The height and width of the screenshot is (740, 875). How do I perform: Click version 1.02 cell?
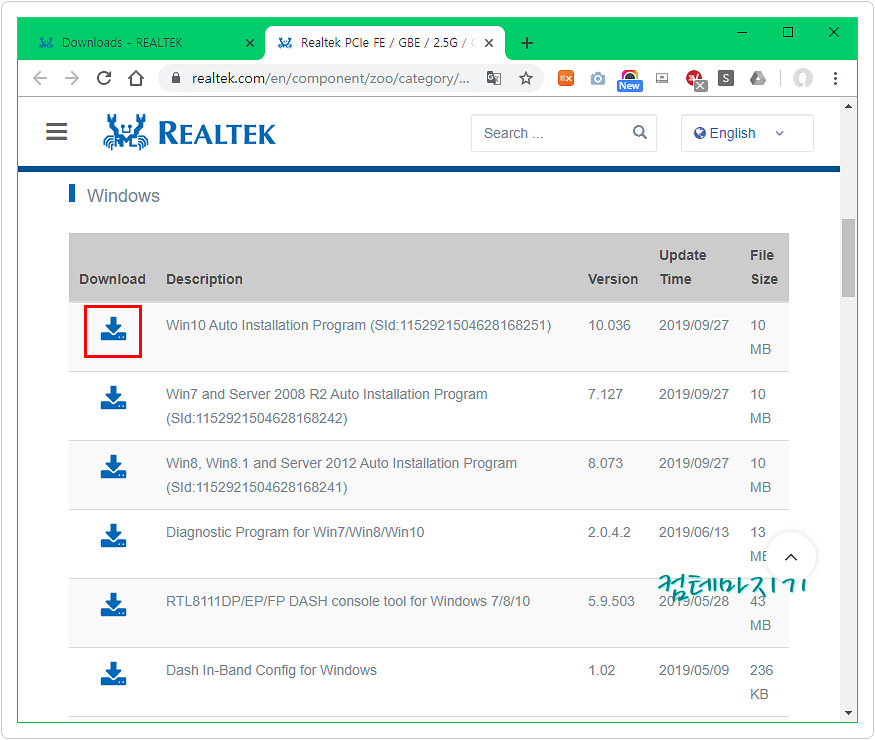(602, 670)
